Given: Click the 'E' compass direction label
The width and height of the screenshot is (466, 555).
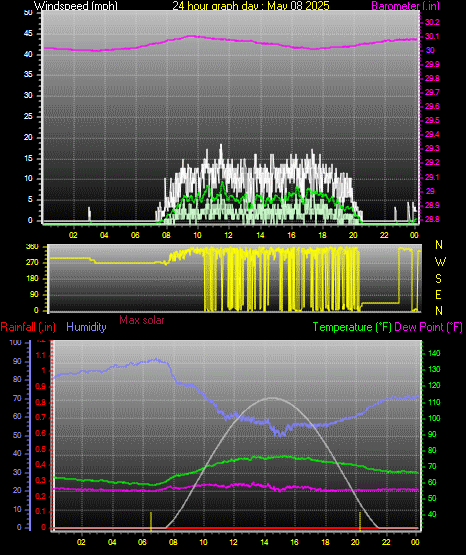Looking at the screenshot, I should [438, 295].
